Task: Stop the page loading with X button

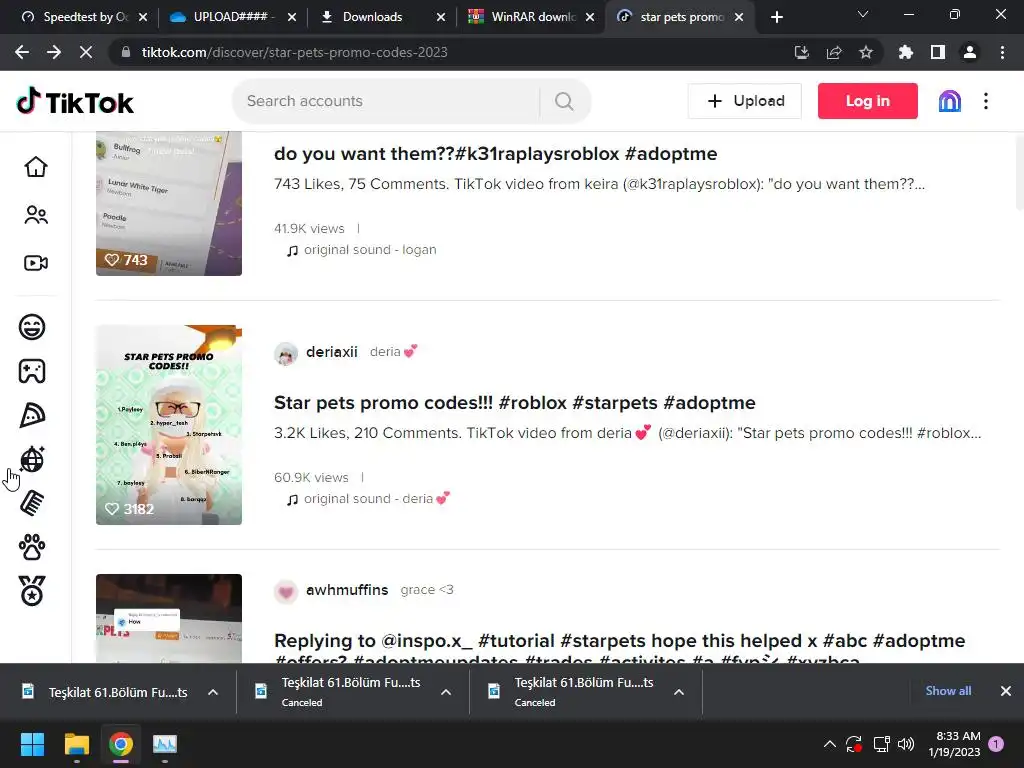Action: (x=86, y=52)
